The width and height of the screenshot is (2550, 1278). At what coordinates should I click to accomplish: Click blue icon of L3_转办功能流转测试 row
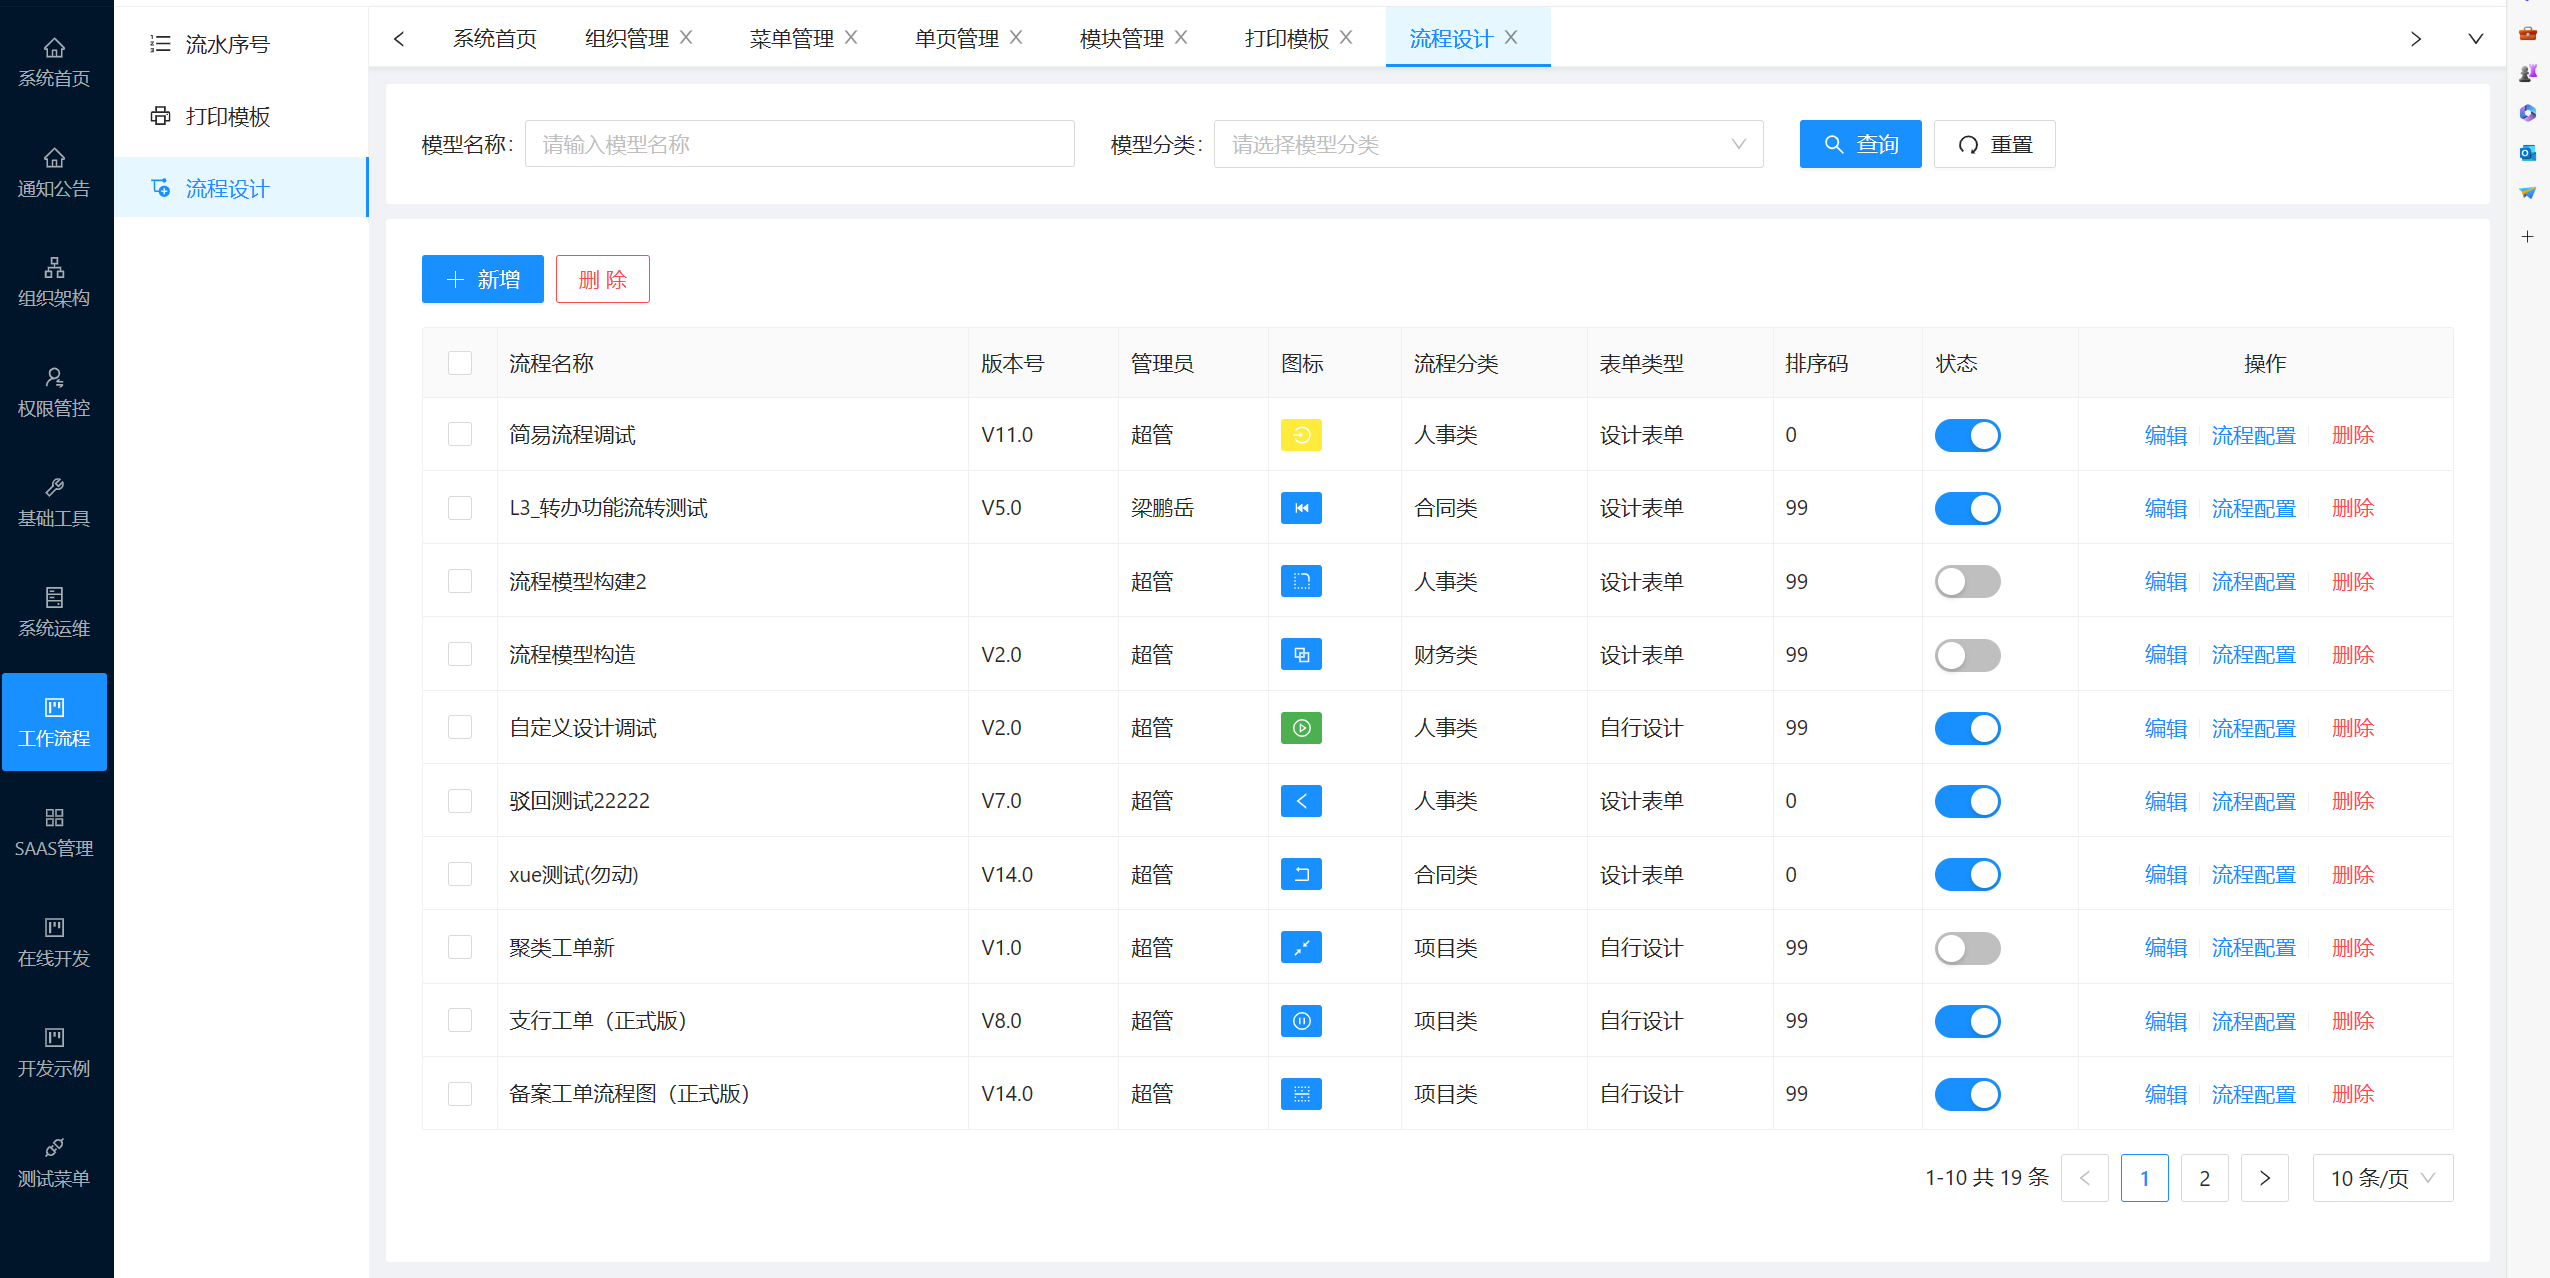pyautogui.click(x=1301, y=508)
